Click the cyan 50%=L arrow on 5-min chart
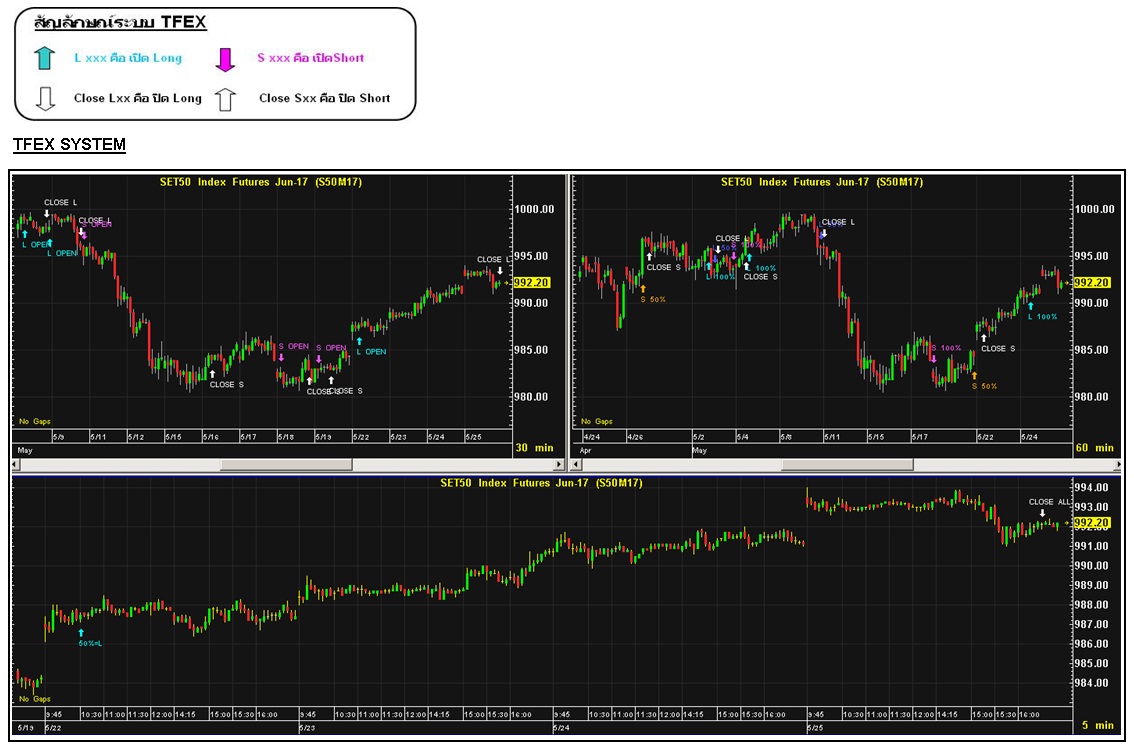The width and height of the screenshot is (1134, 748). click(81, 632)
